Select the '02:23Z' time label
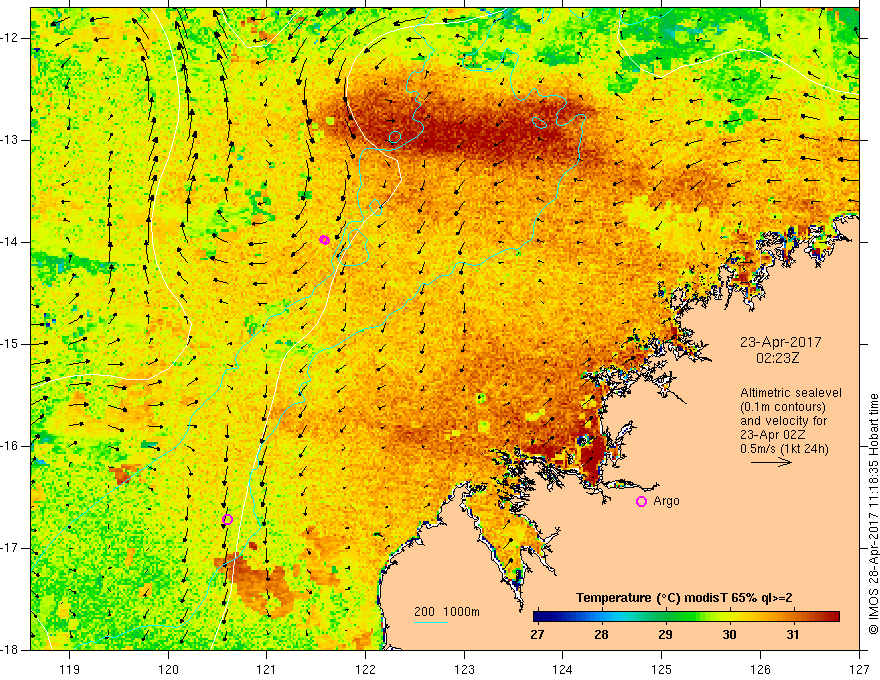 [x=777, y=357]
